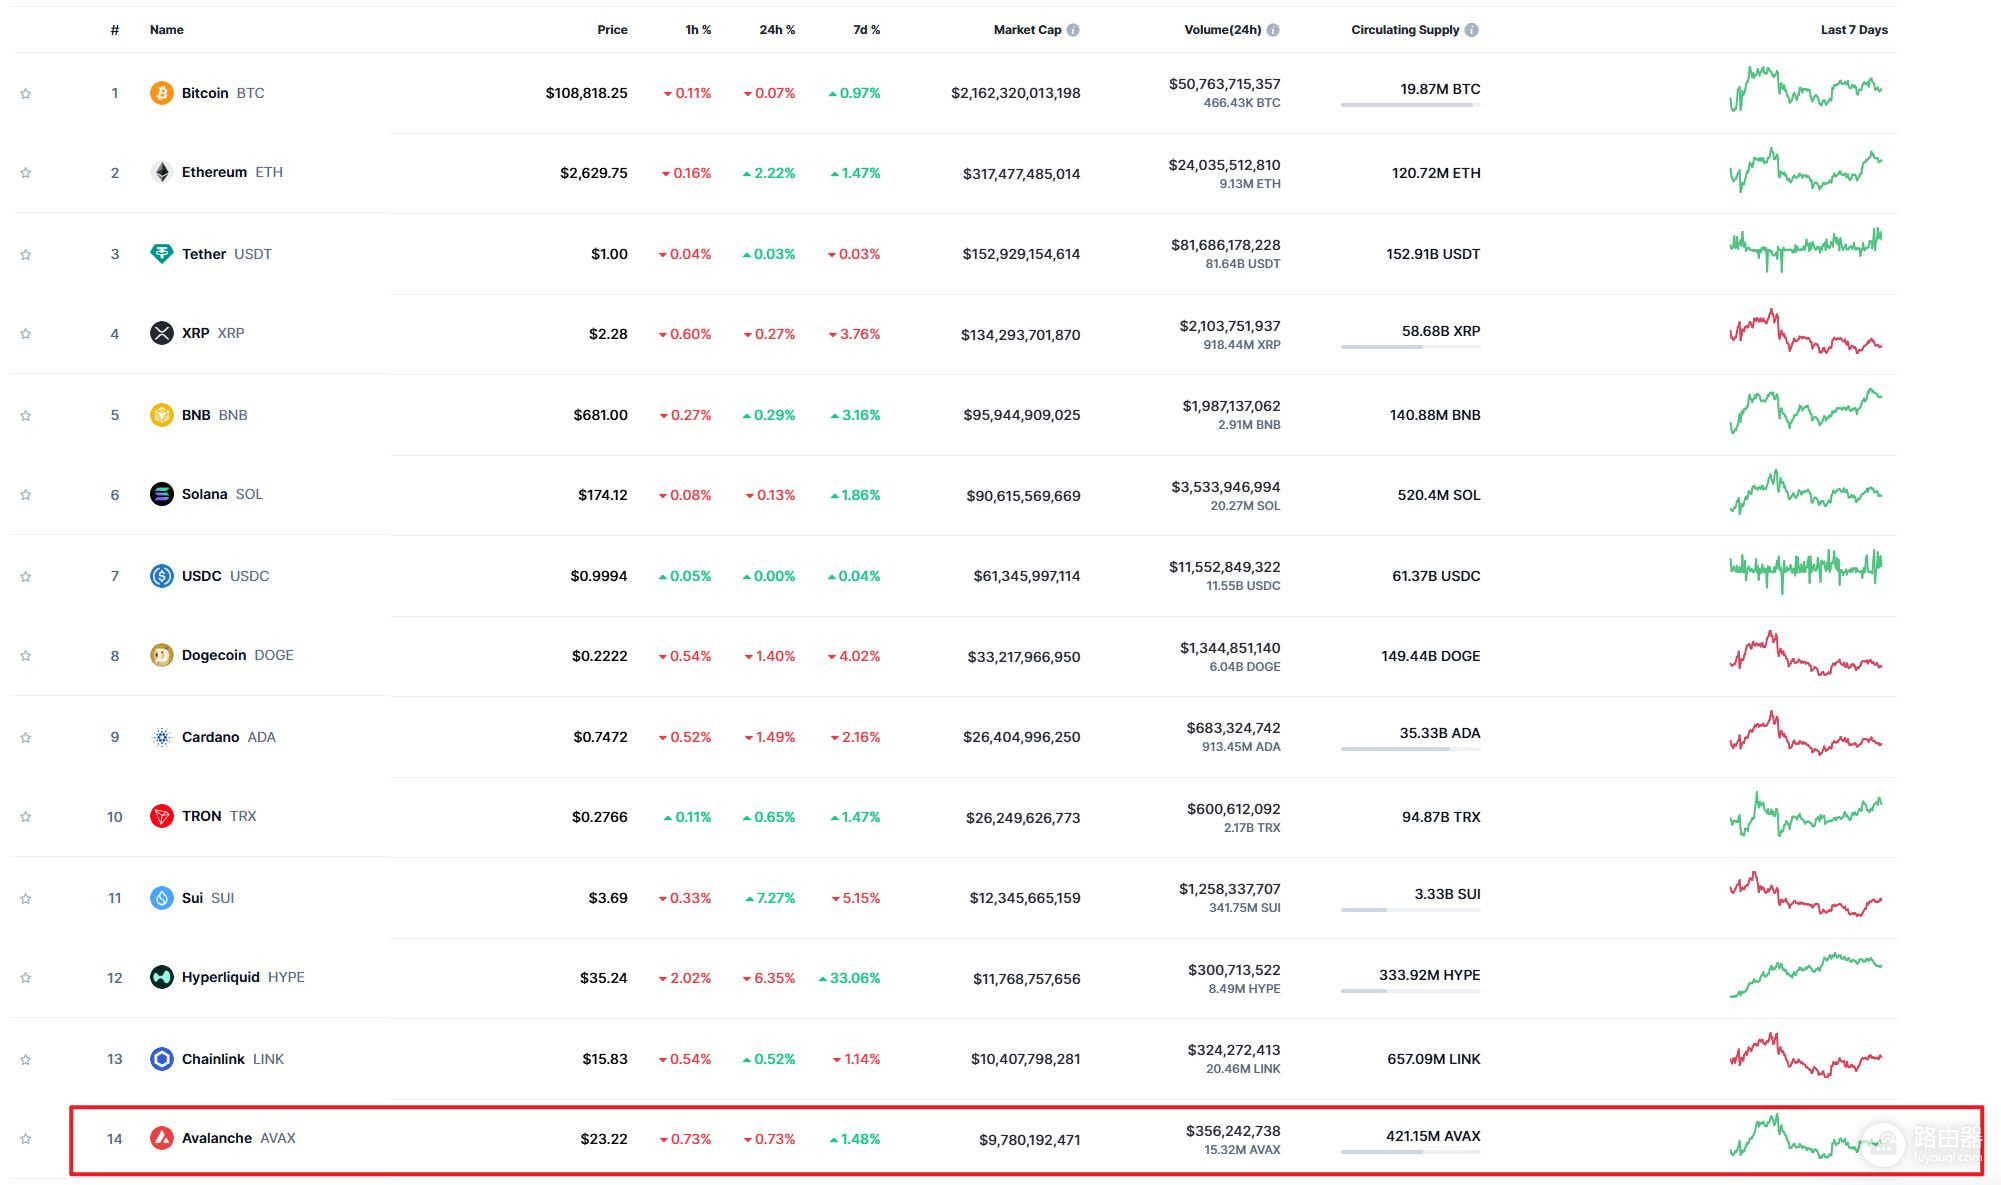Toggle the watchlist star for Dogecoin
This screenshot has width=2001, height=1185.
[26, 656]
